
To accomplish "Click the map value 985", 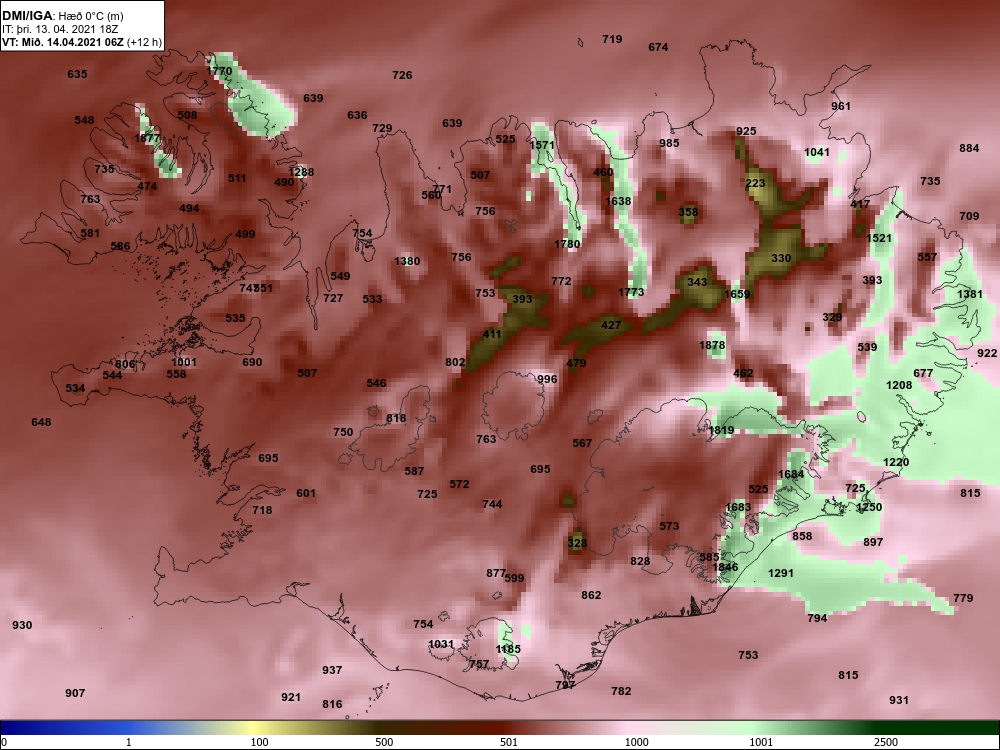I will 669,143.
